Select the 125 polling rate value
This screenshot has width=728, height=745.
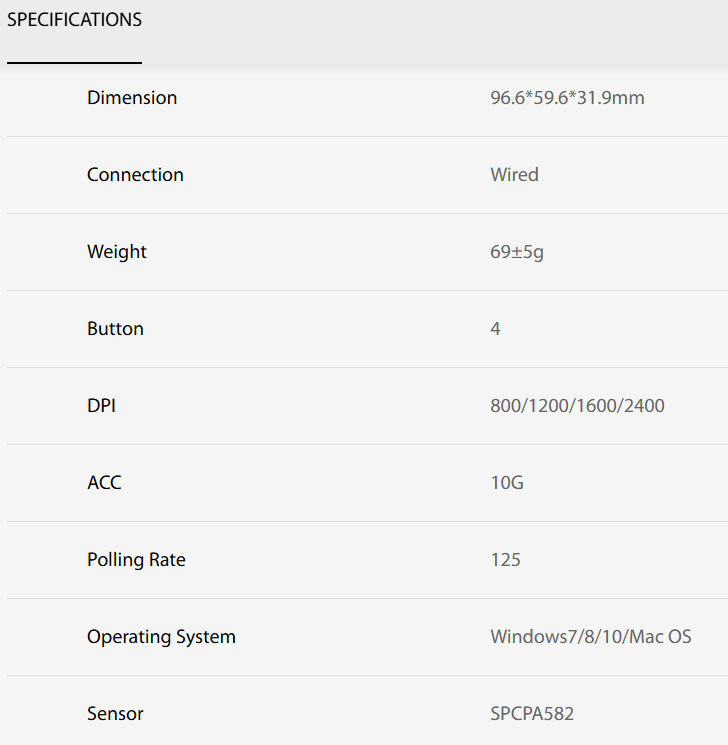point(505,560)
